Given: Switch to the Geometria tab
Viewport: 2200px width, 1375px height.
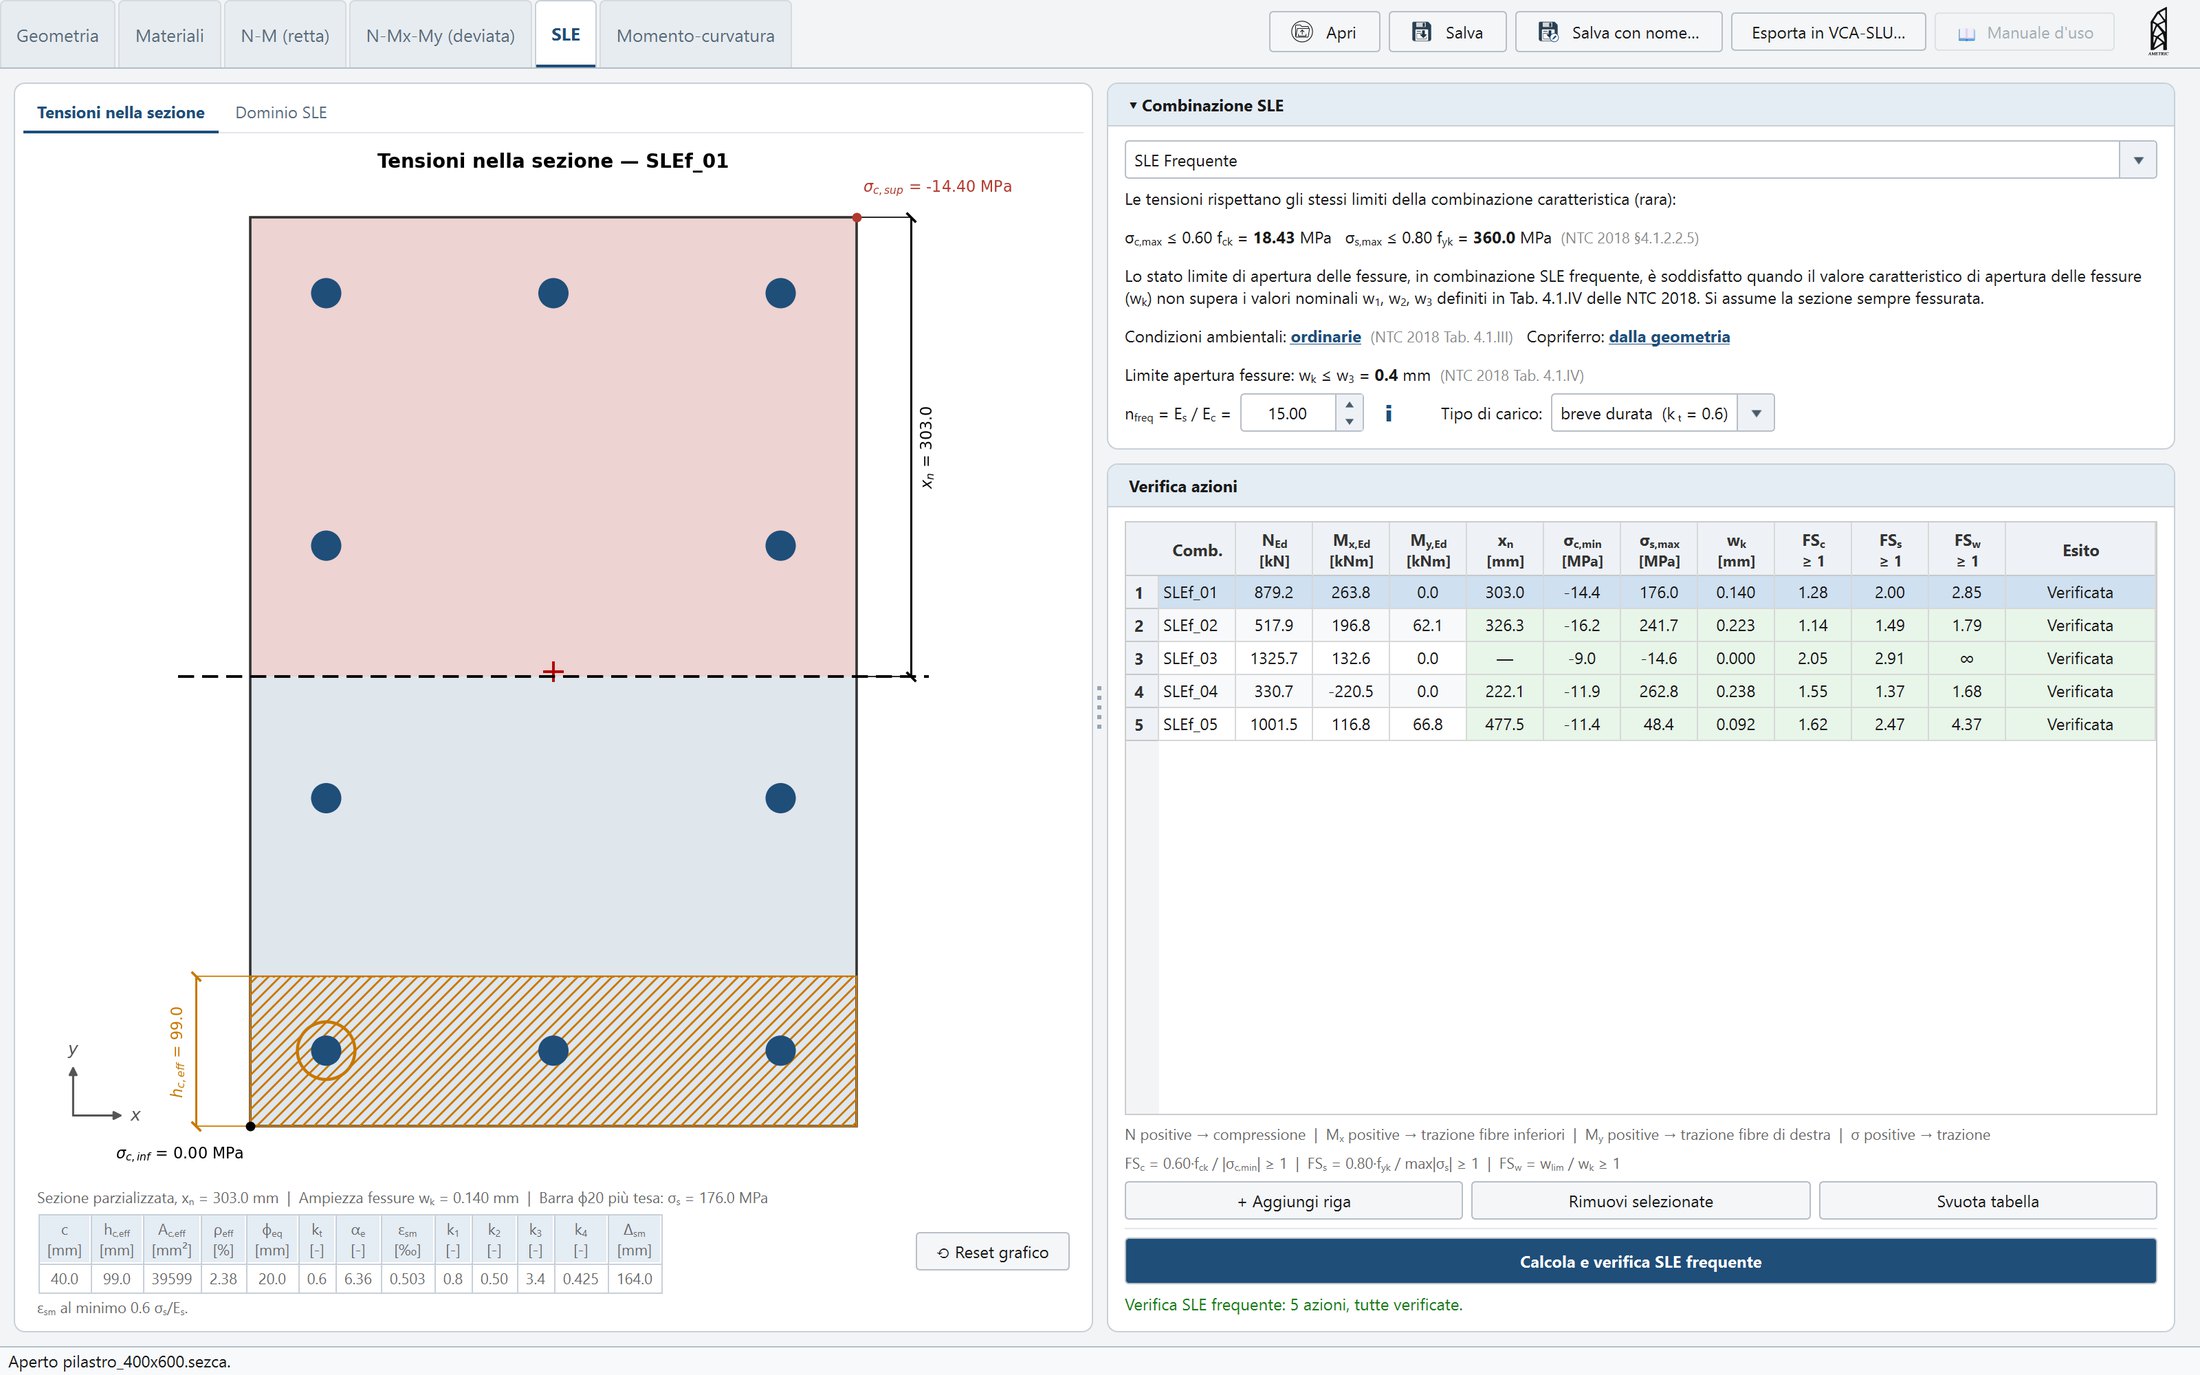Looking at the screenshot, I should click(58, 35).
